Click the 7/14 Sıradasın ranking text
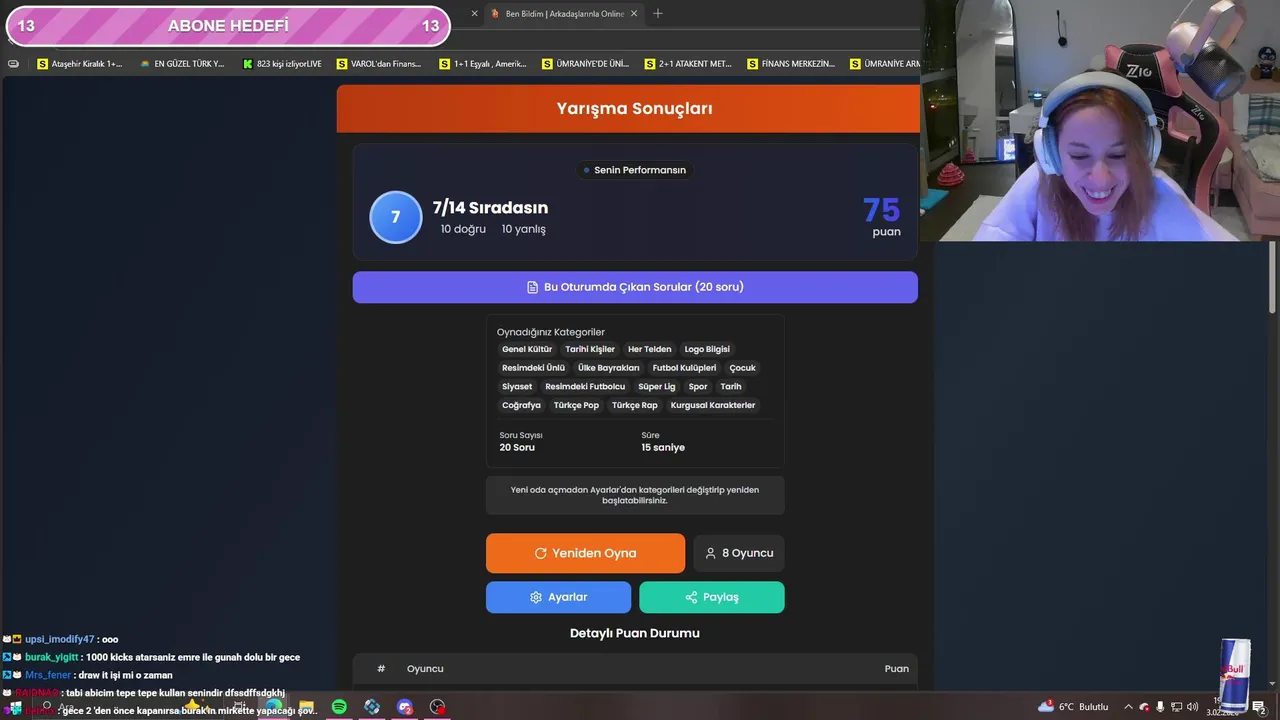The width and height of the screenshot is (1280, 720). click(490, 208)
